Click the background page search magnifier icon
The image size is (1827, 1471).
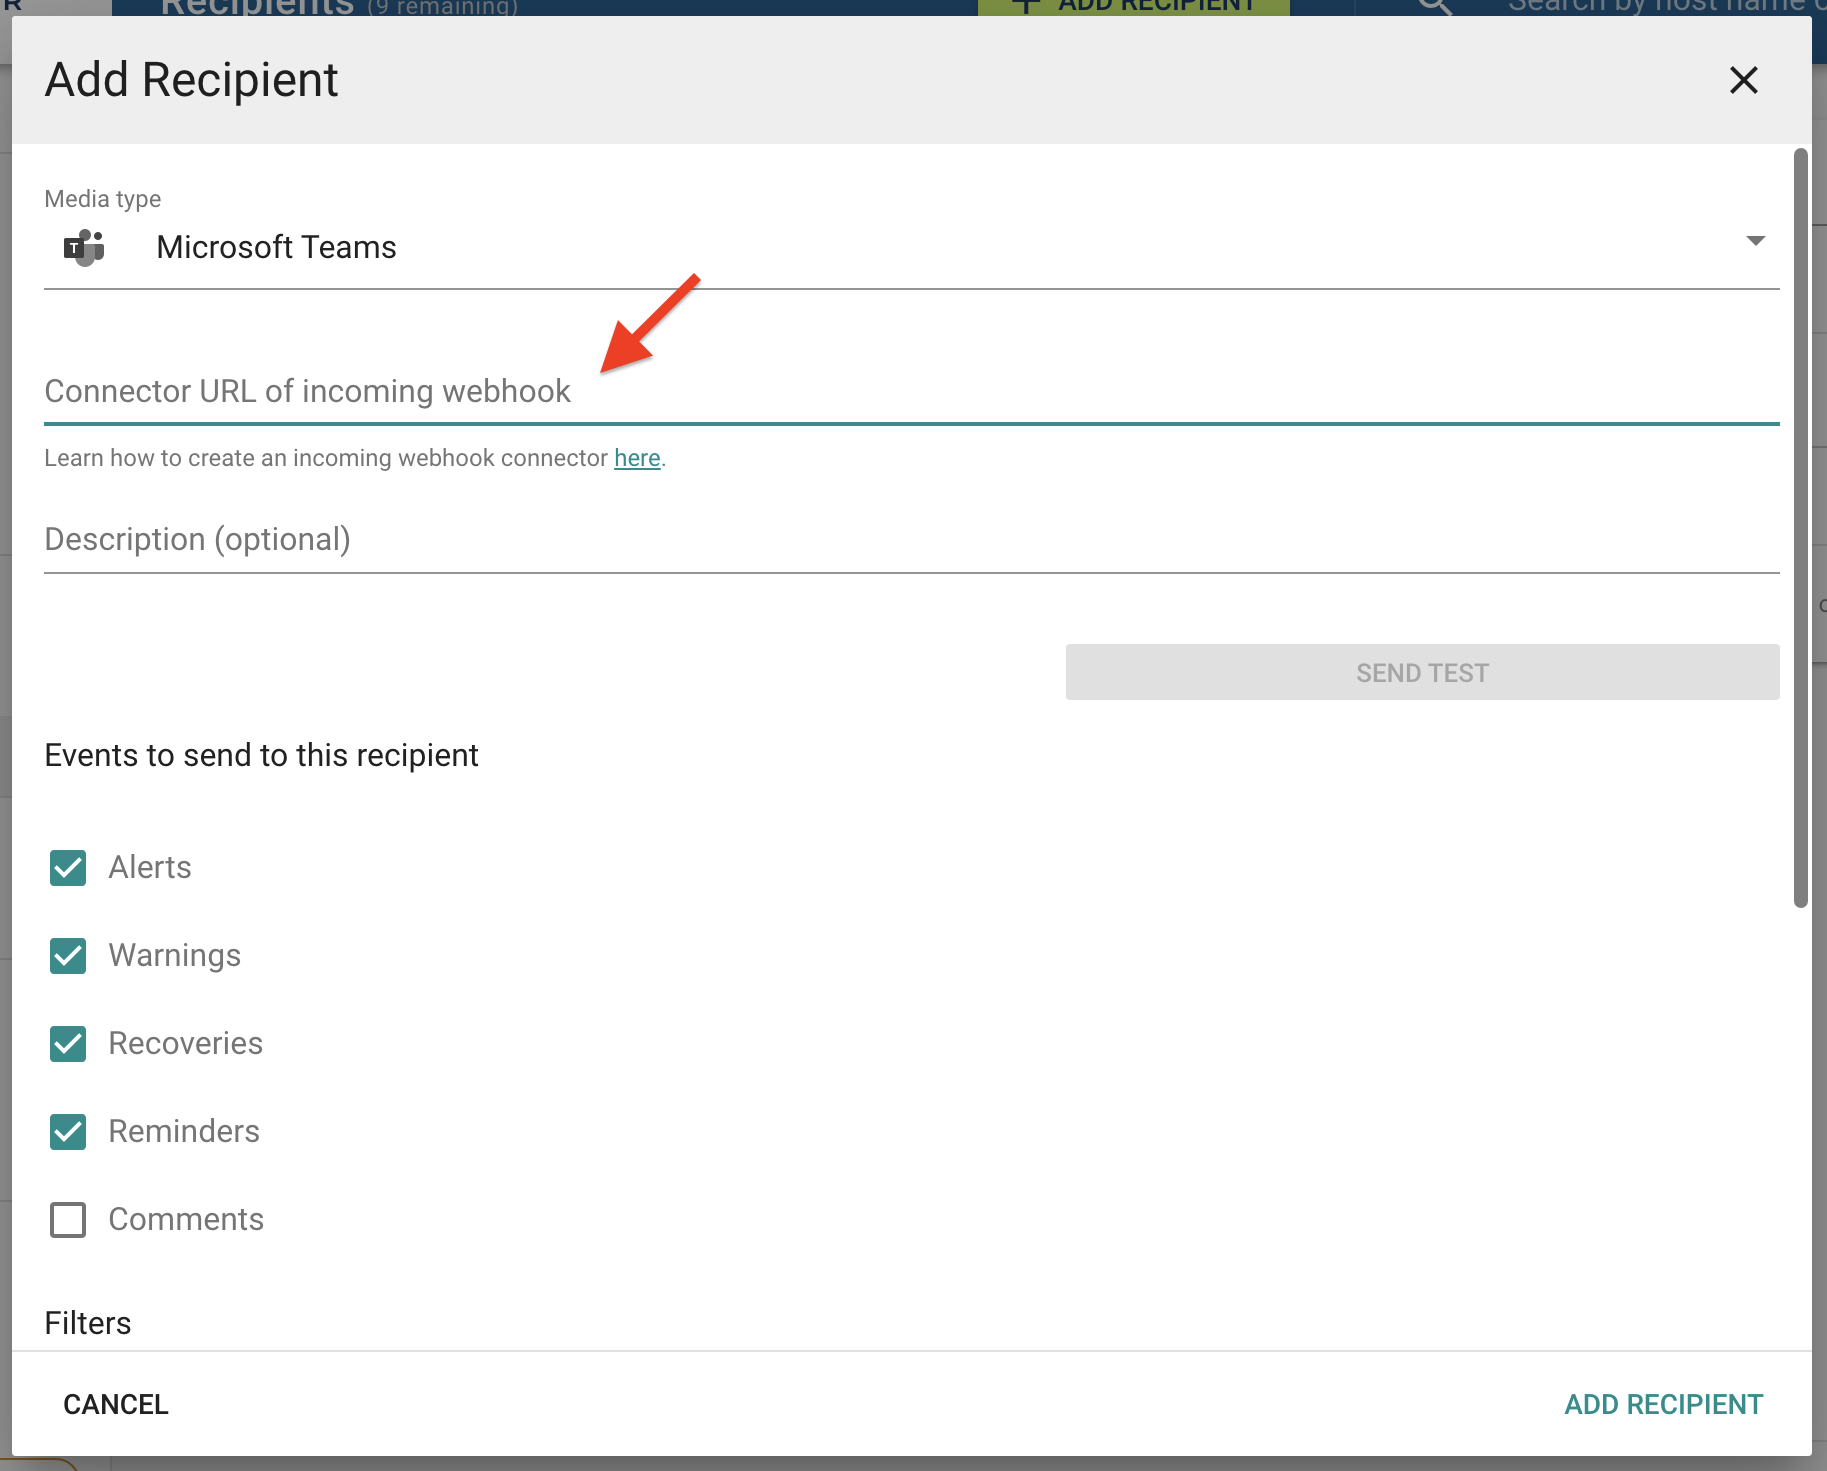pos(1435,7)
